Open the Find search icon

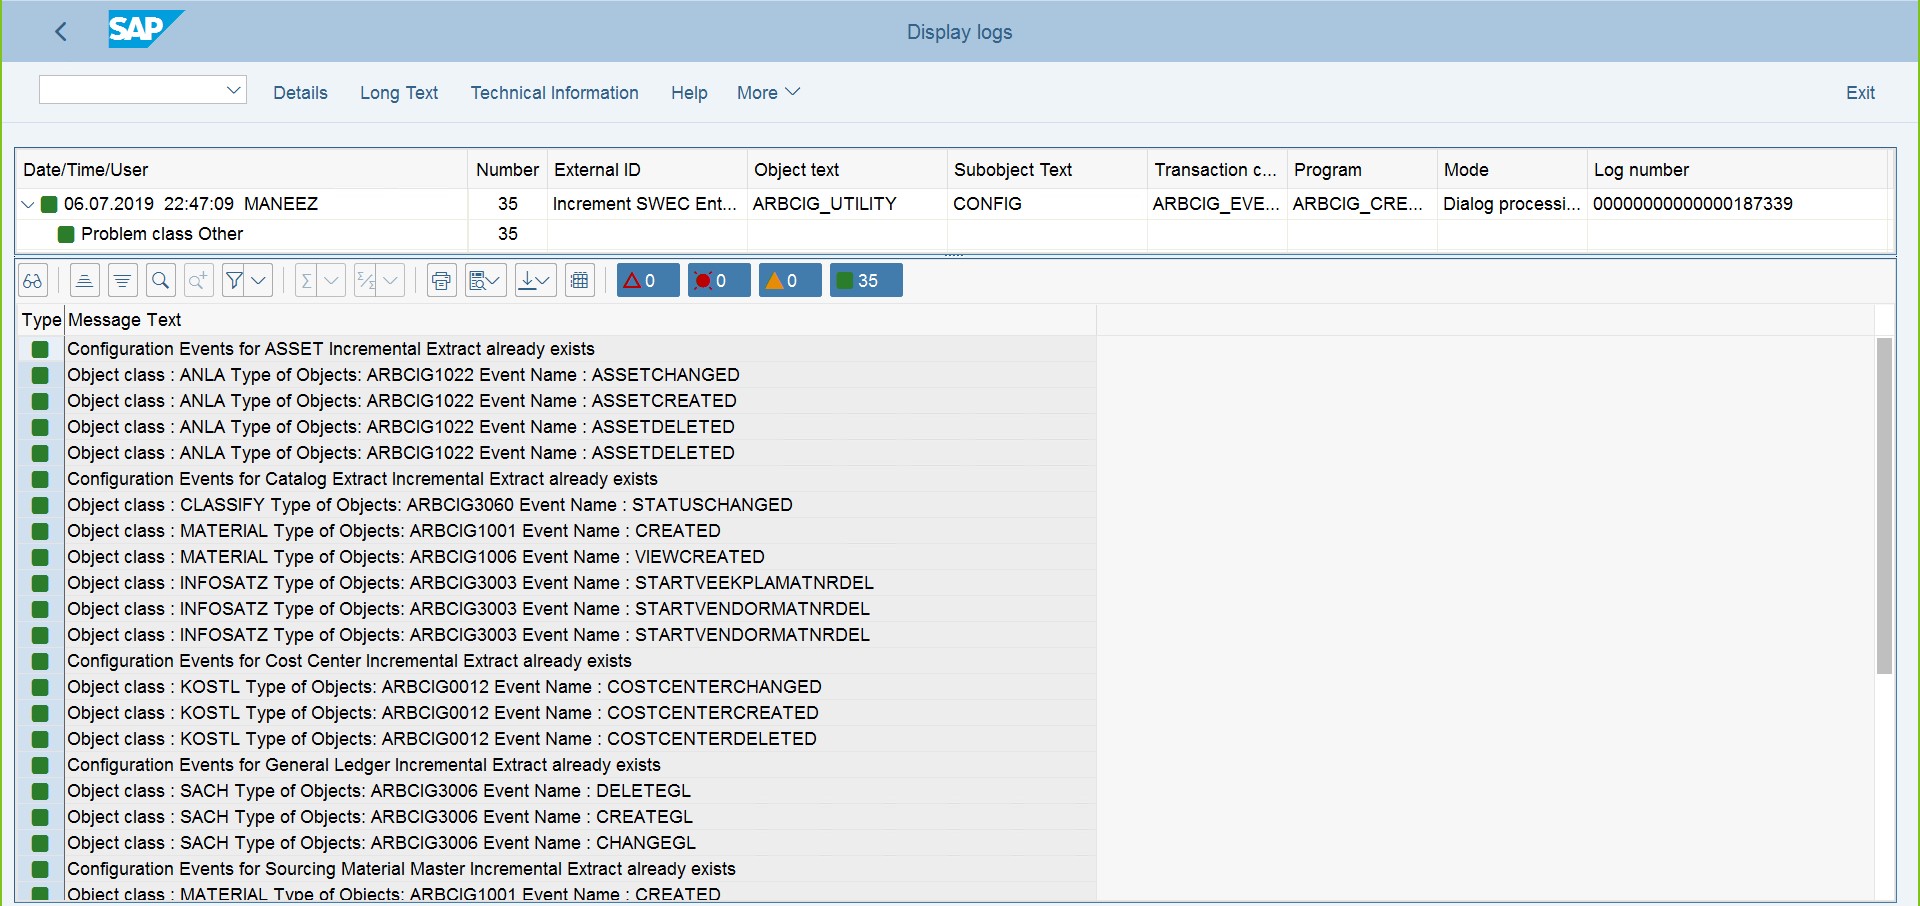click(x=160, y=280)
